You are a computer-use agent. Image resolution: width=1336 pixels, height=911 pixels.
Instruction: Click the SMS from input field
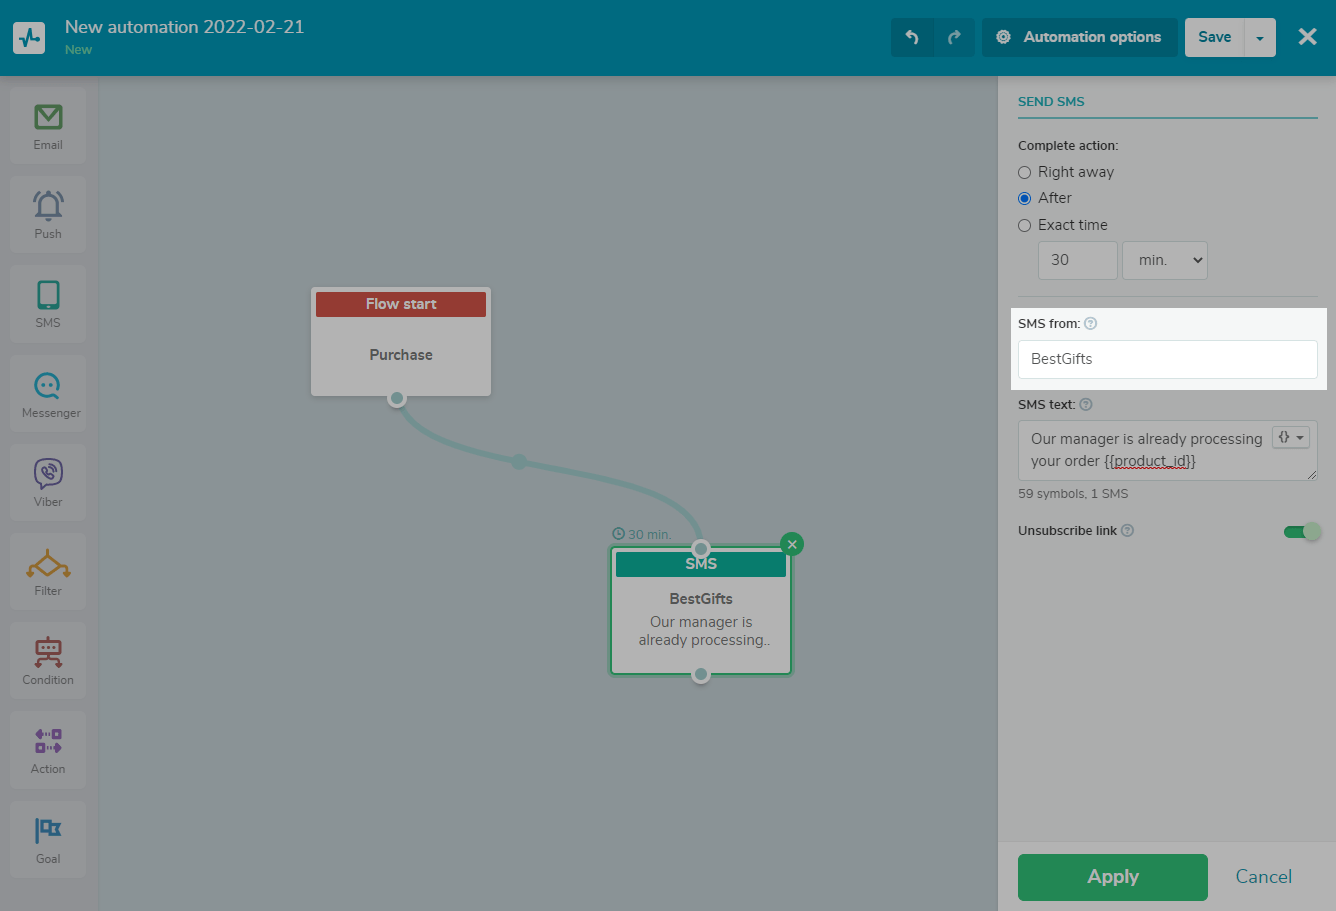[x=1167, y=359]
